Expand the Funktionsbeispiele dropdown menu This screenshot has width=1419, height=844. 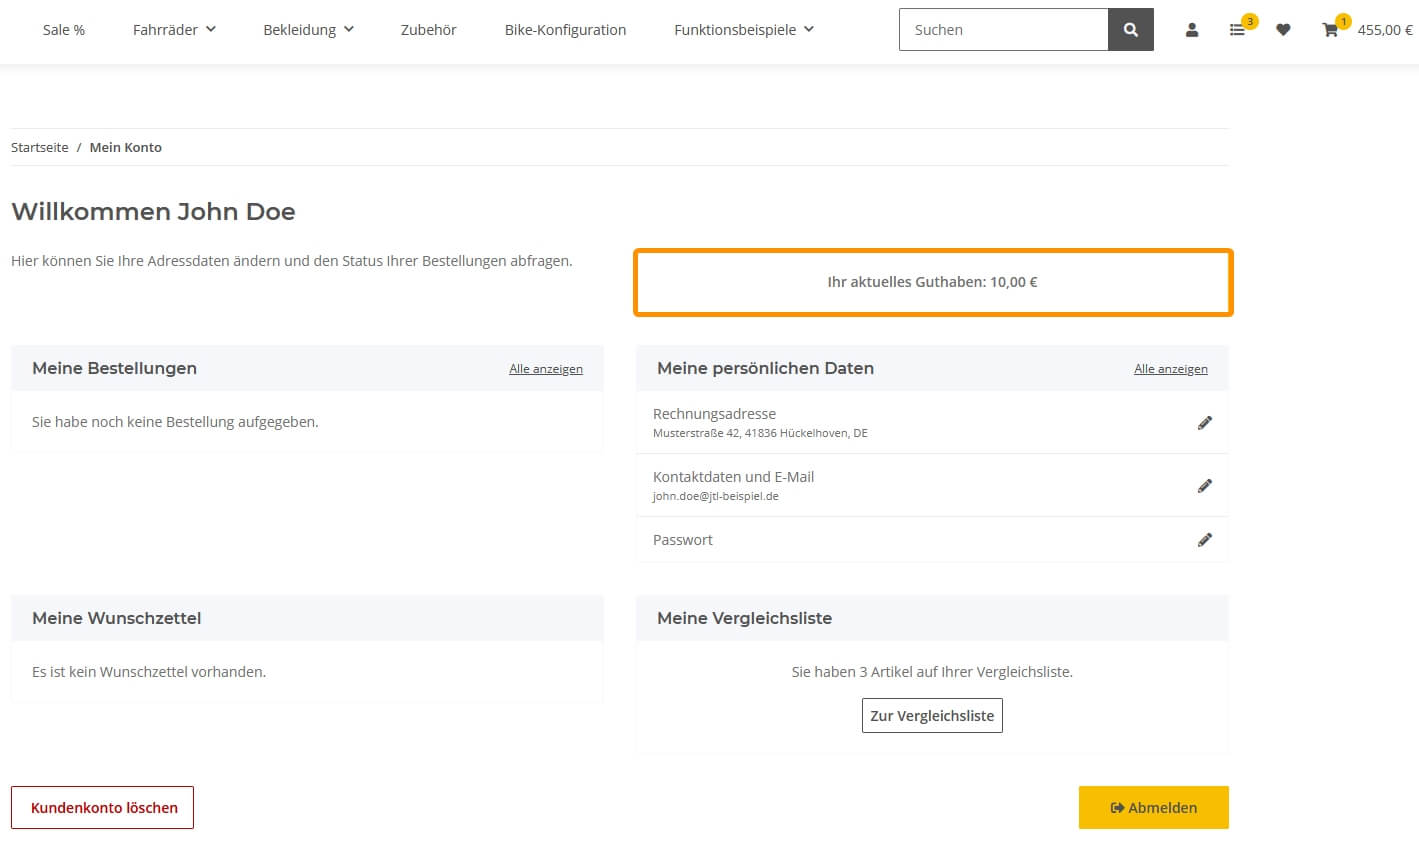744,30
